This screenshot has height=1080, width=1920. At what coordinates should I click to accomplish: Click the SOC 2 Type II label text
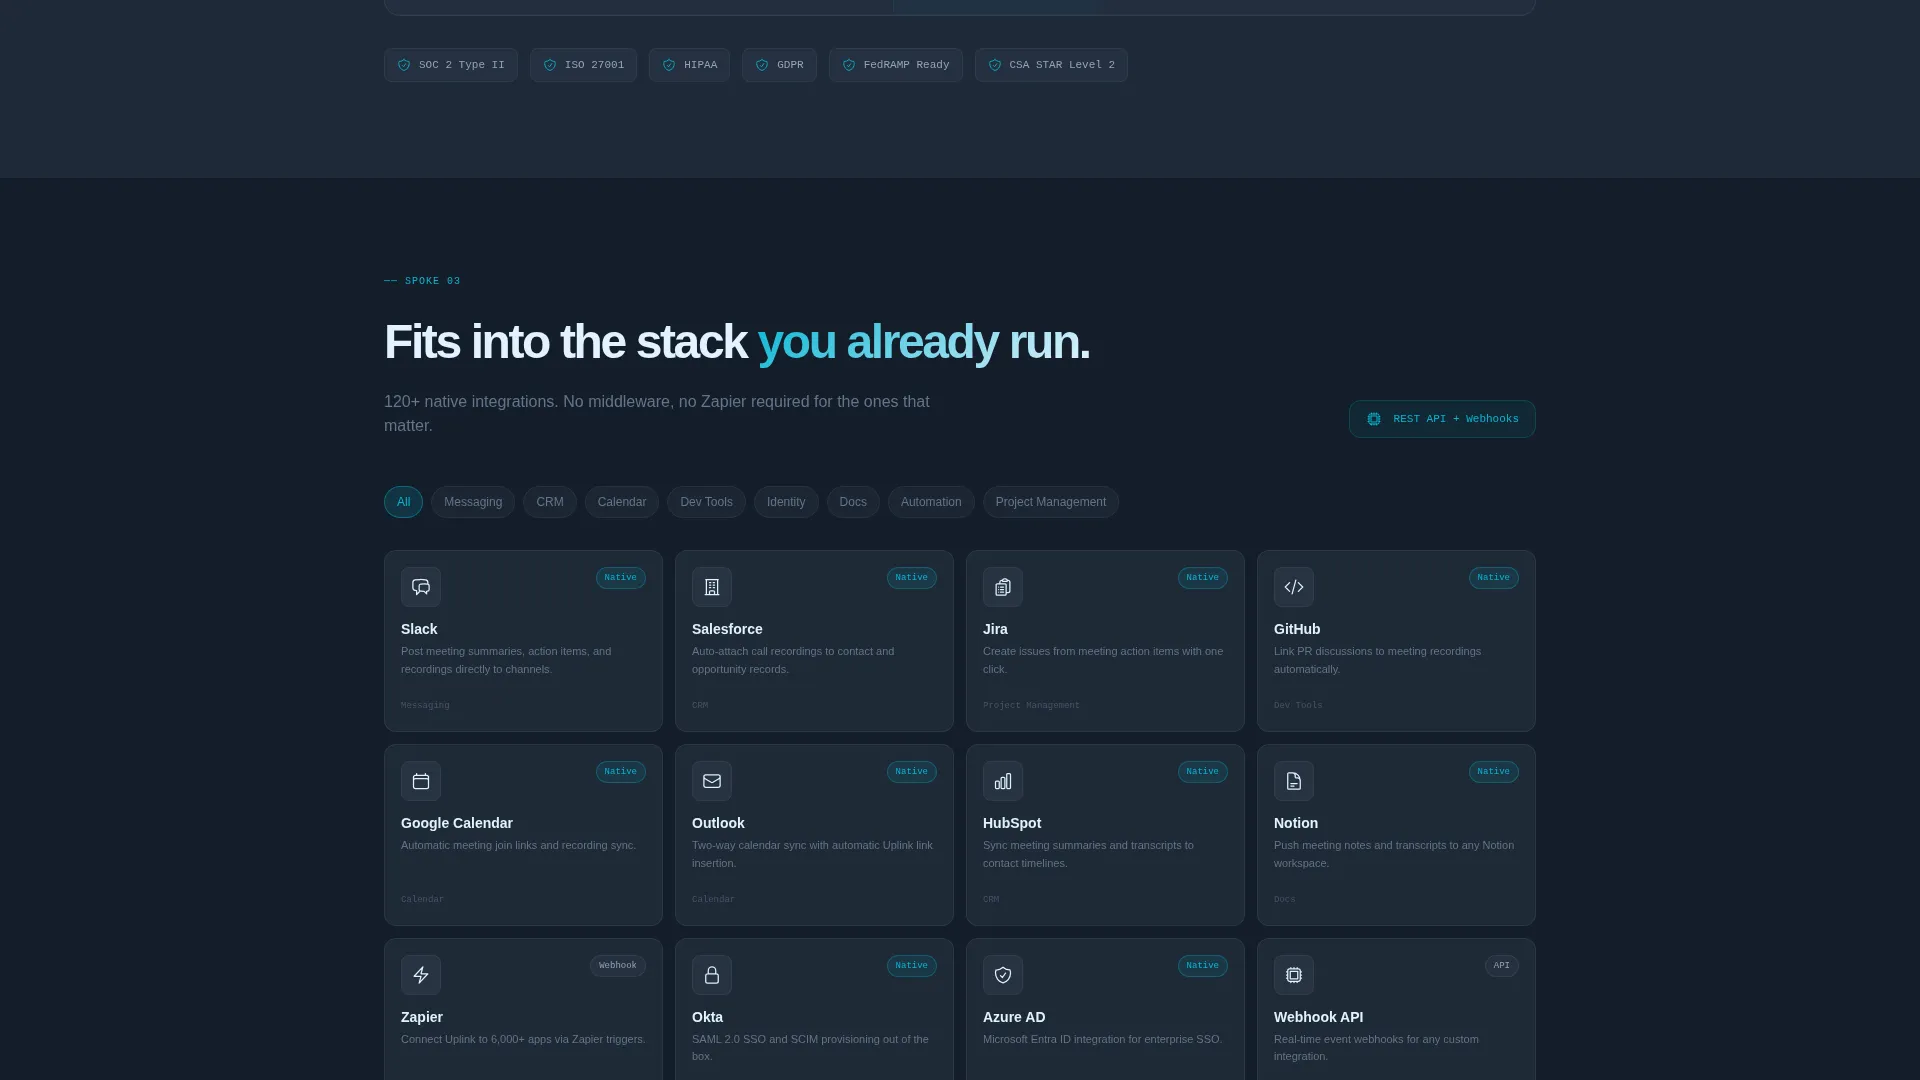[462, 65]
